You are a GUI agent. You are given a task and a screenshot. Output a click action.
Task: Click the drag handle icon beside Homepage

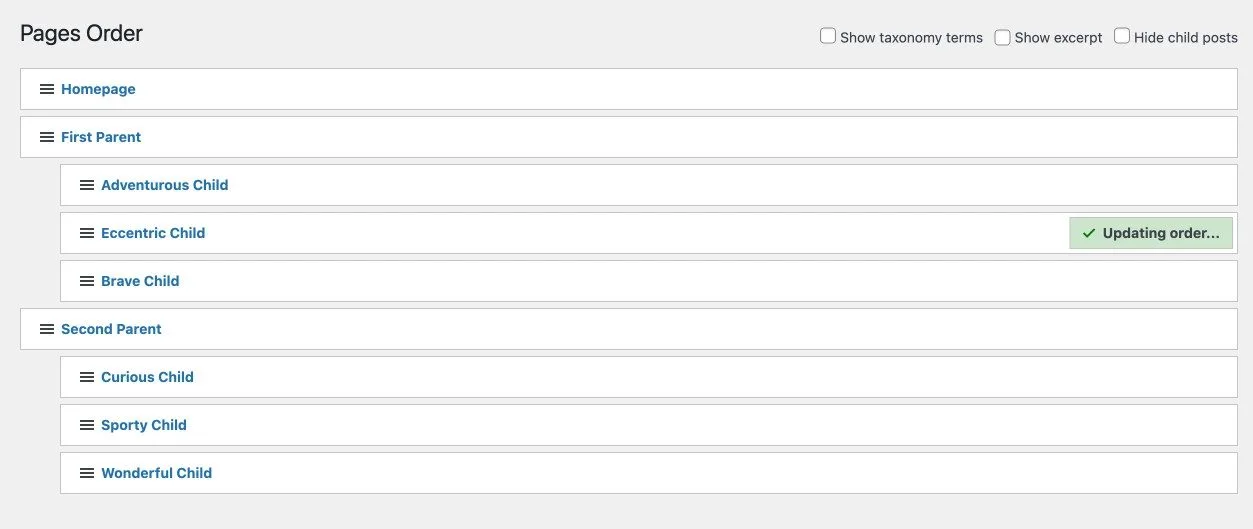click(x=46, y=89)
